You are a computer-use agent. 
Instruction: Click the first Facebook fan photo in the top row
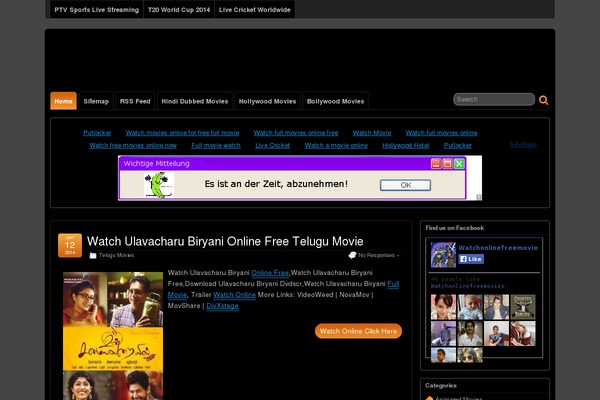click(443, 307)
